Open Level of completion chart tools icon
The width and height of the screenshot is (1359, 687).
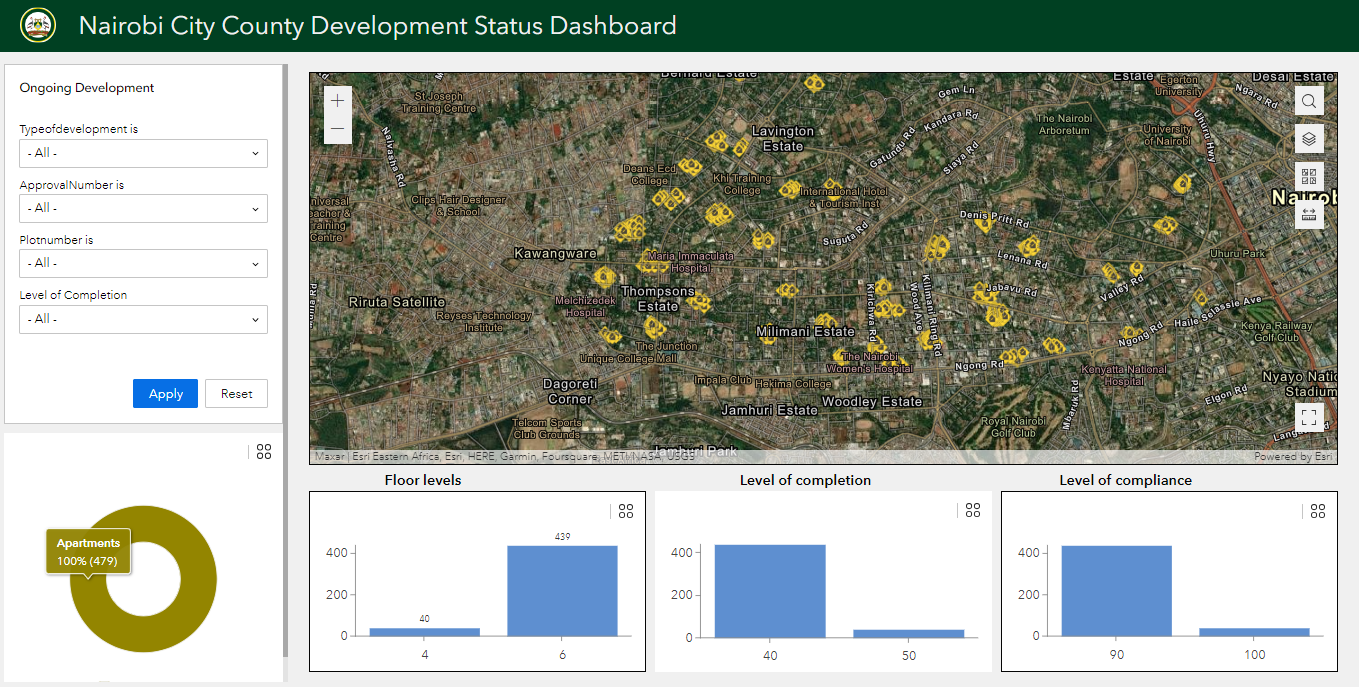[x=973, y=510]
